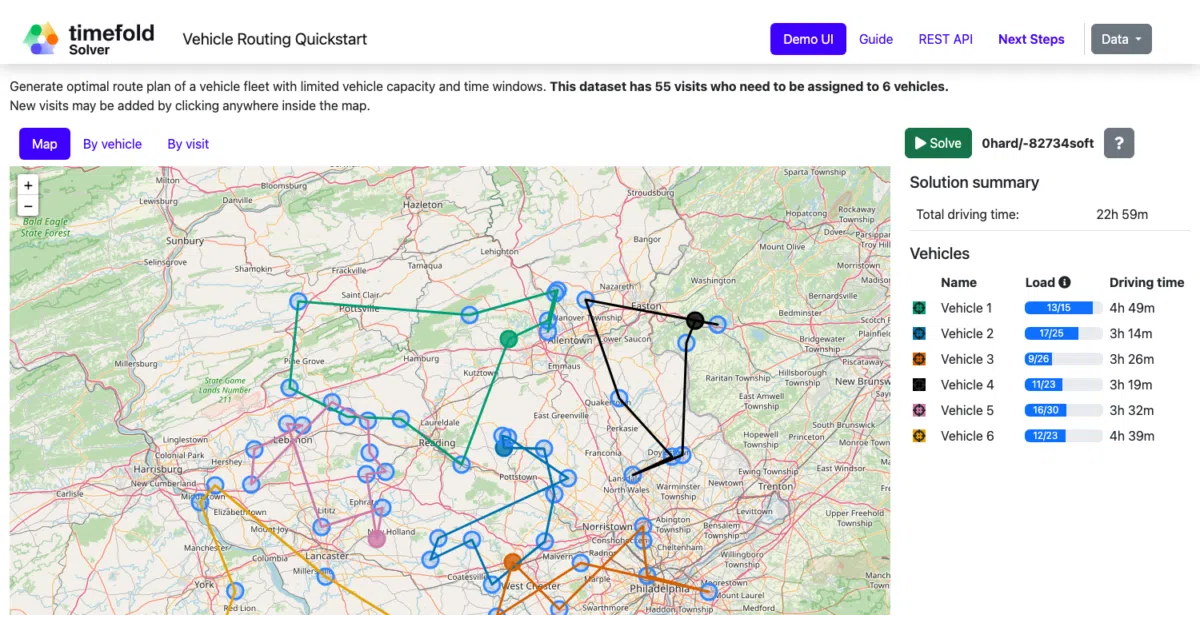Click the black depot marker near Easton
This screenshot has height=630, width=1200.
coord(695,321)
